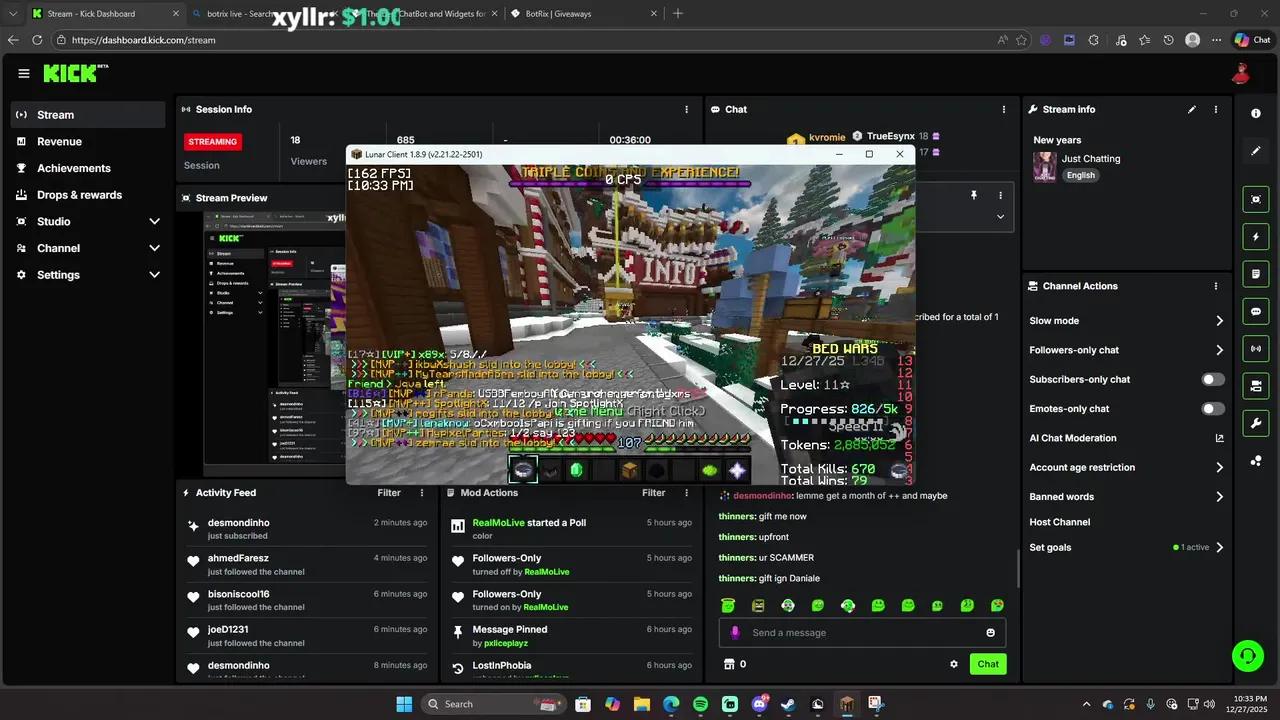Open Set goals settings

(1127, 548)
